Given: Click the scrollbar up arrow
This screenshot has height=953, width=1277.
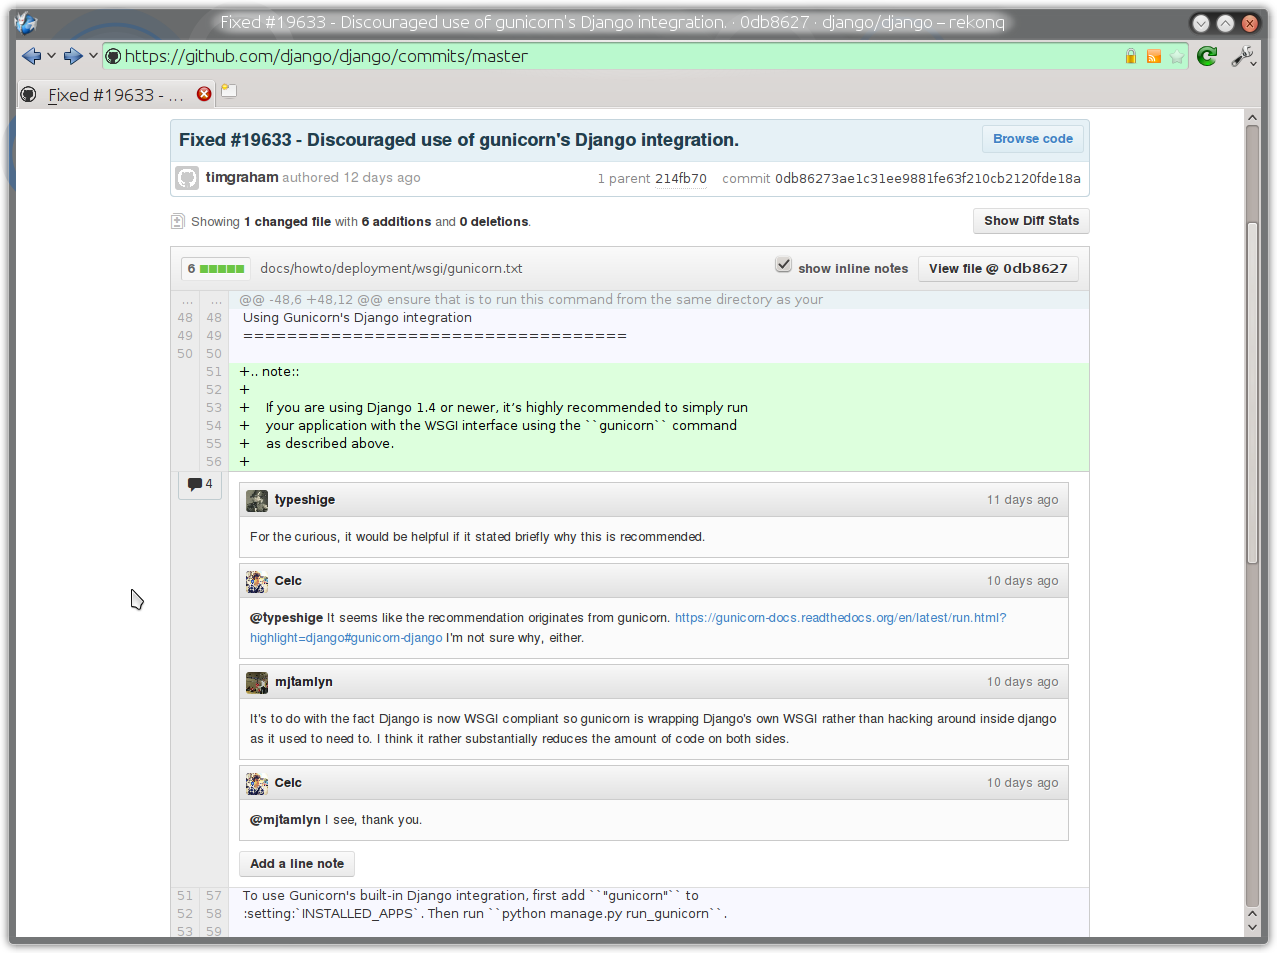Looking at the screenshot, I should coord(1252,118).
